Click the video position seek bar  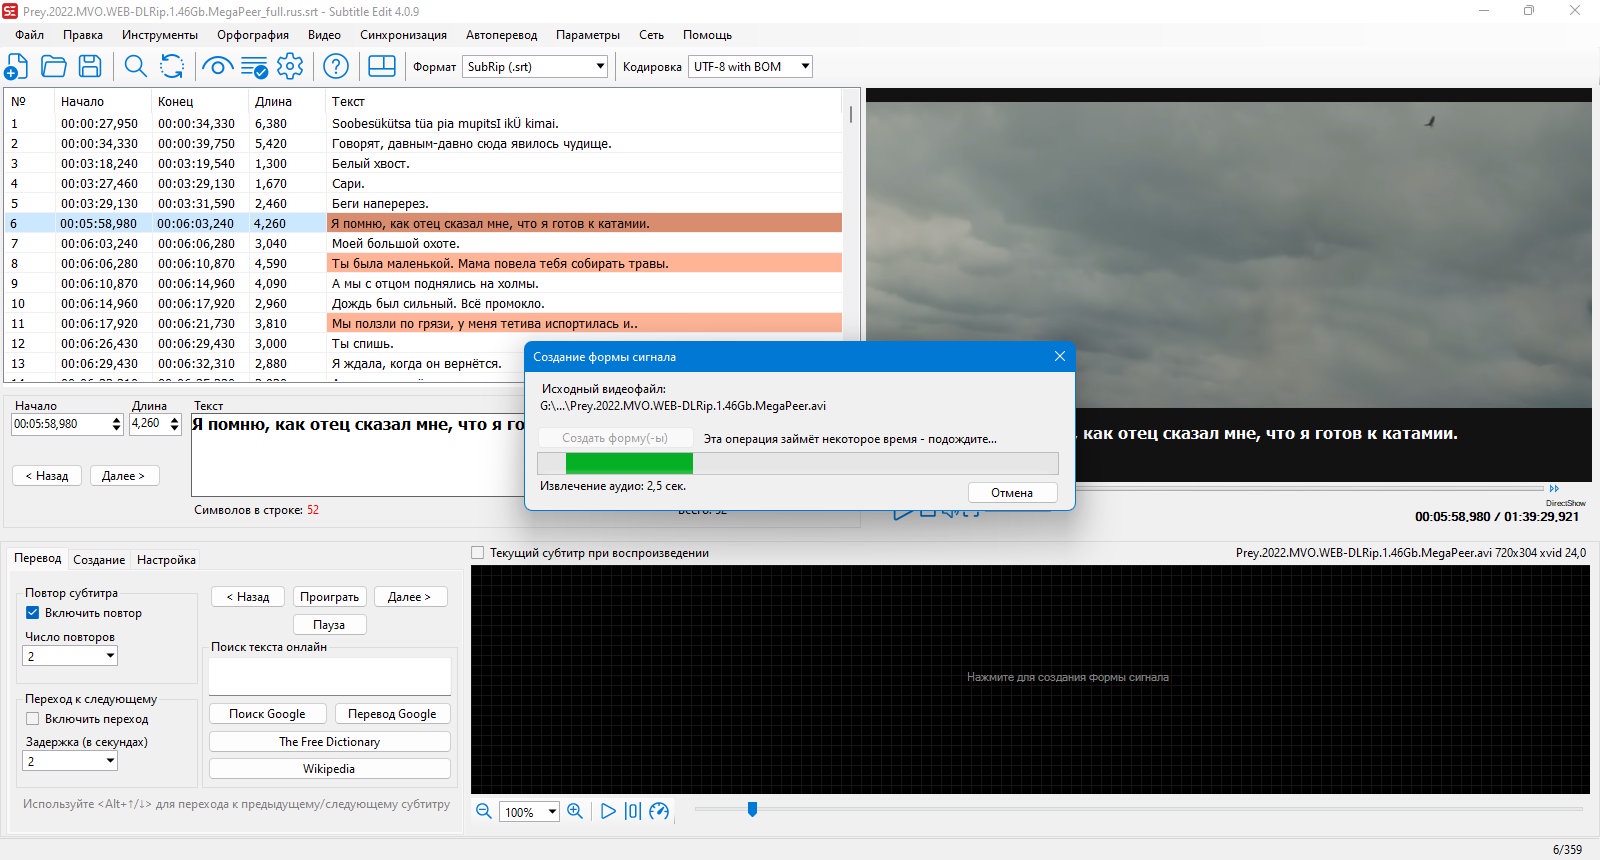pyautogui.click(x=1310, y=487)
